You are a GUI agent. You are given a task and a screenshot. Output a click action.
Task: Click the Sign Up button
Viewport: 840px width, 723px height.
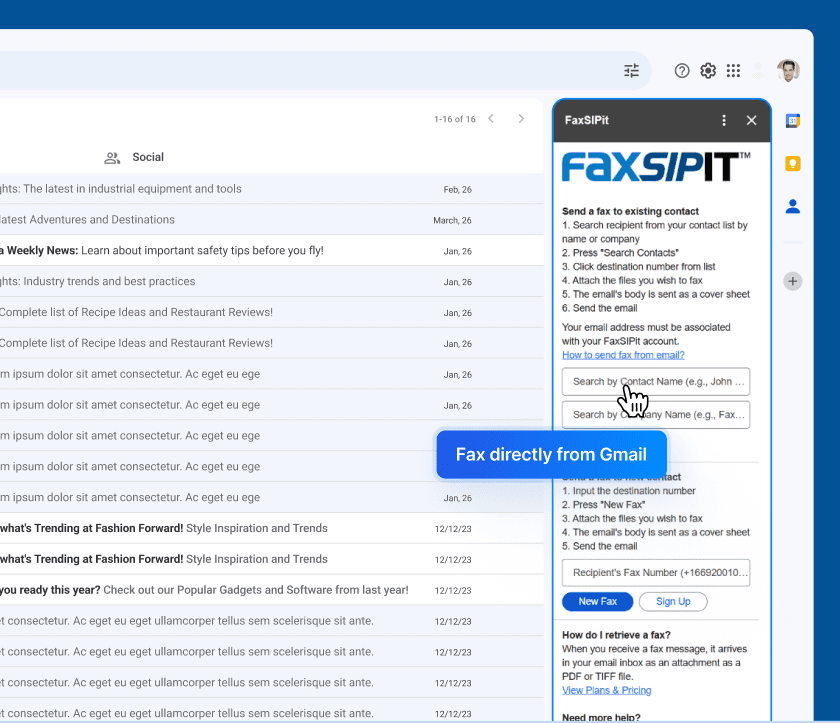pyautogui.click(x=673, y=601)
